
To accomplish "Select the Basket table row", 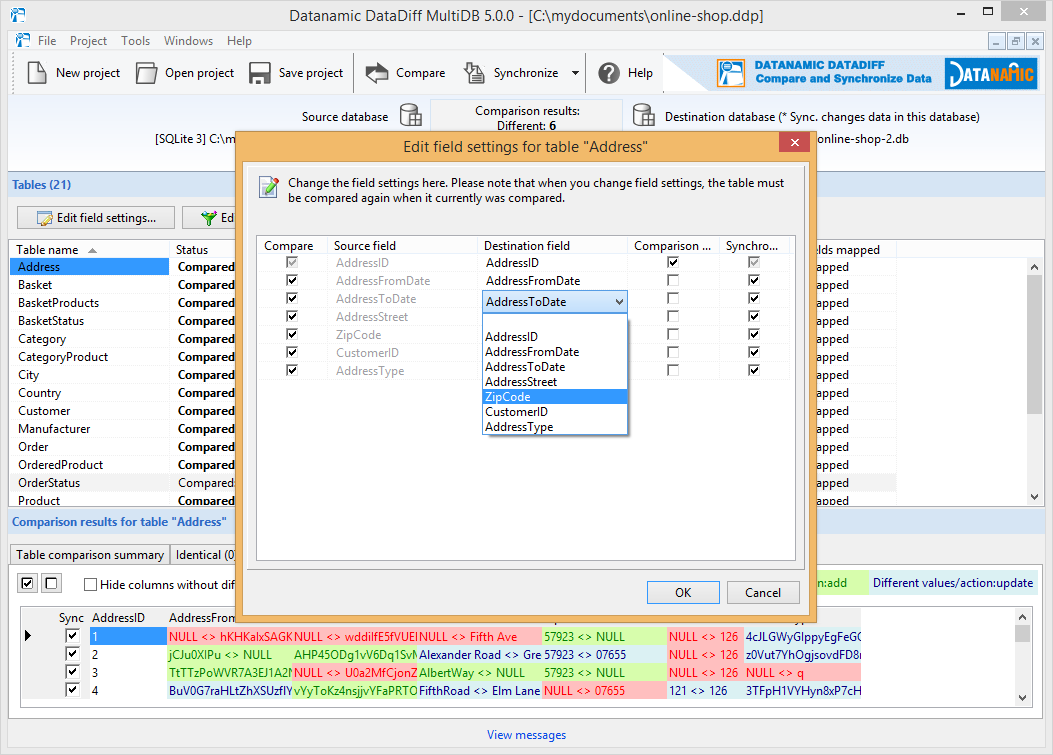I will click(89, 285).
